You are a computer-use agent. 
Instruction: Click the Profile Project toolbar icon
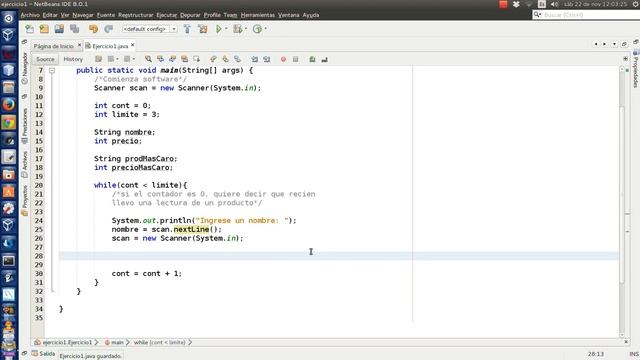point(257,29)
